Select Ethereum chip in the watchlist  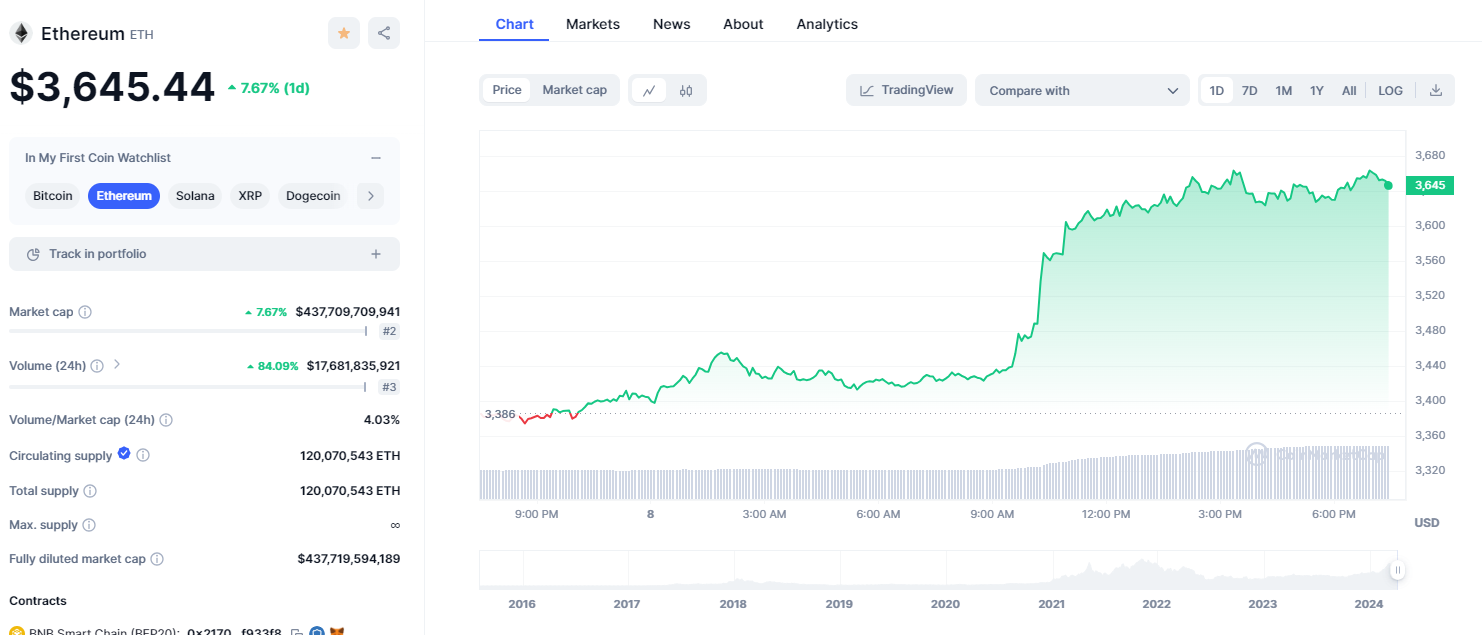coord(124,196)
